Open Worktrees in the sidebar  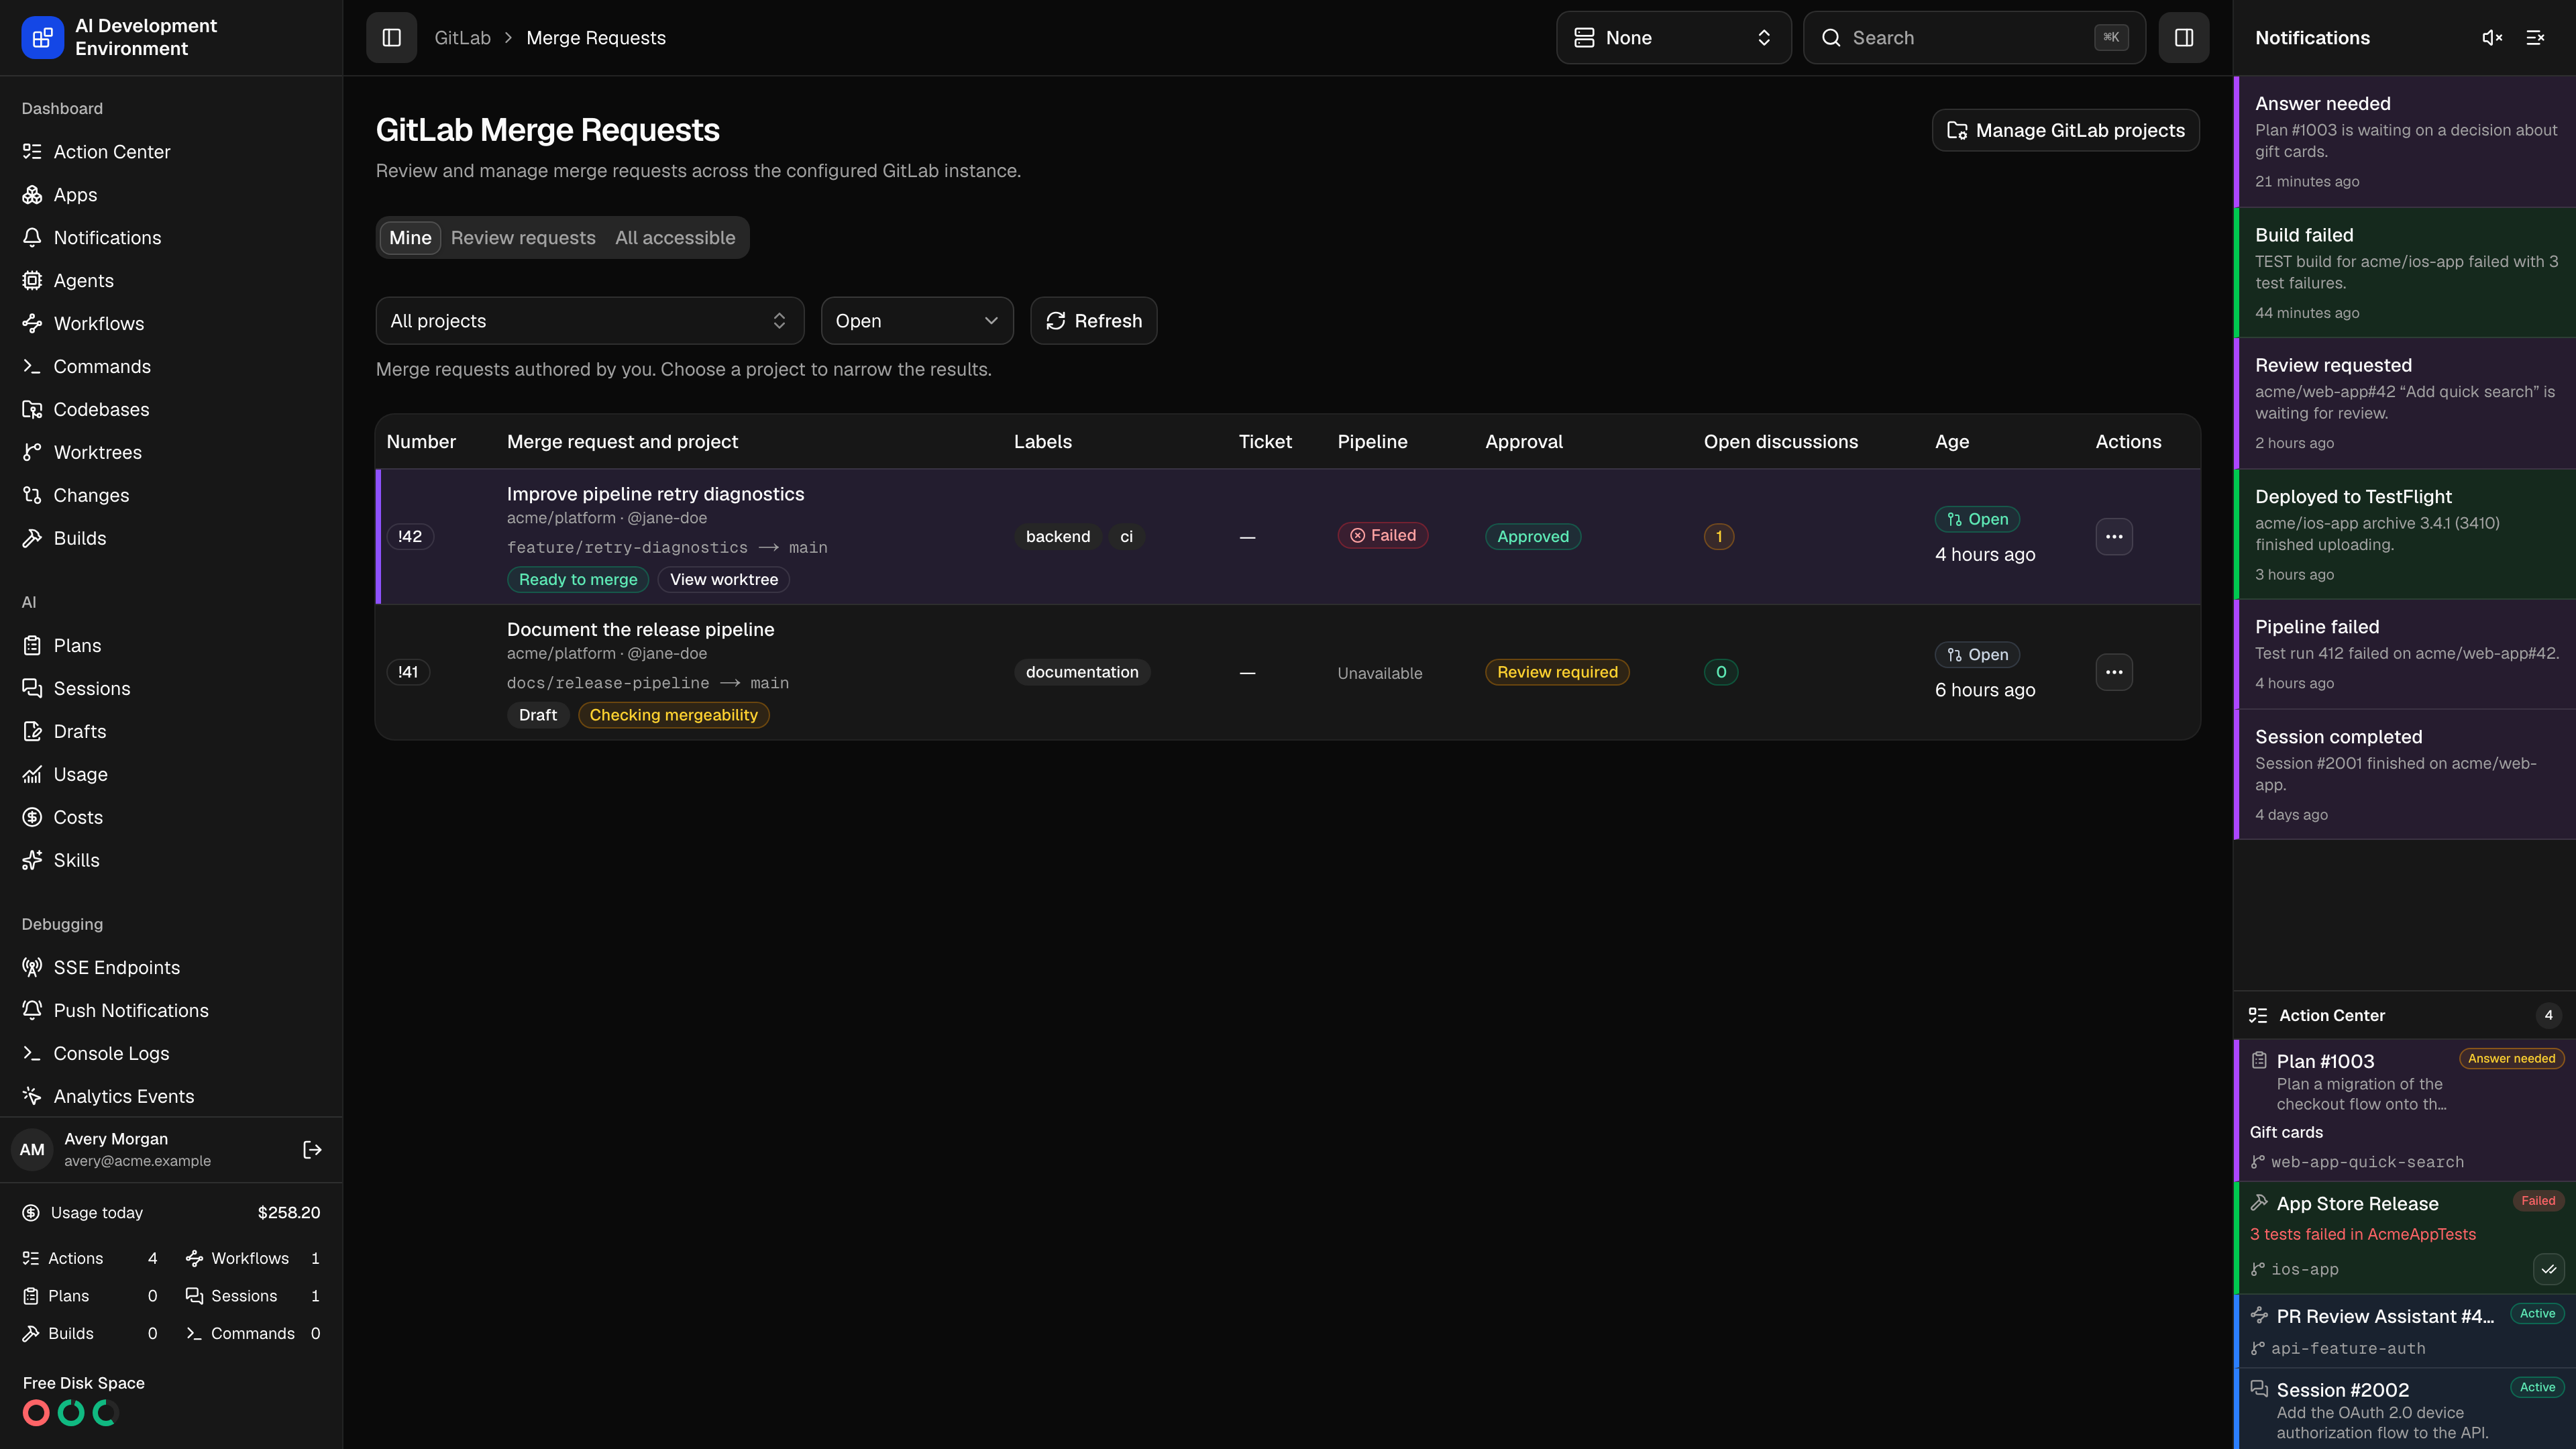point(171,453)
